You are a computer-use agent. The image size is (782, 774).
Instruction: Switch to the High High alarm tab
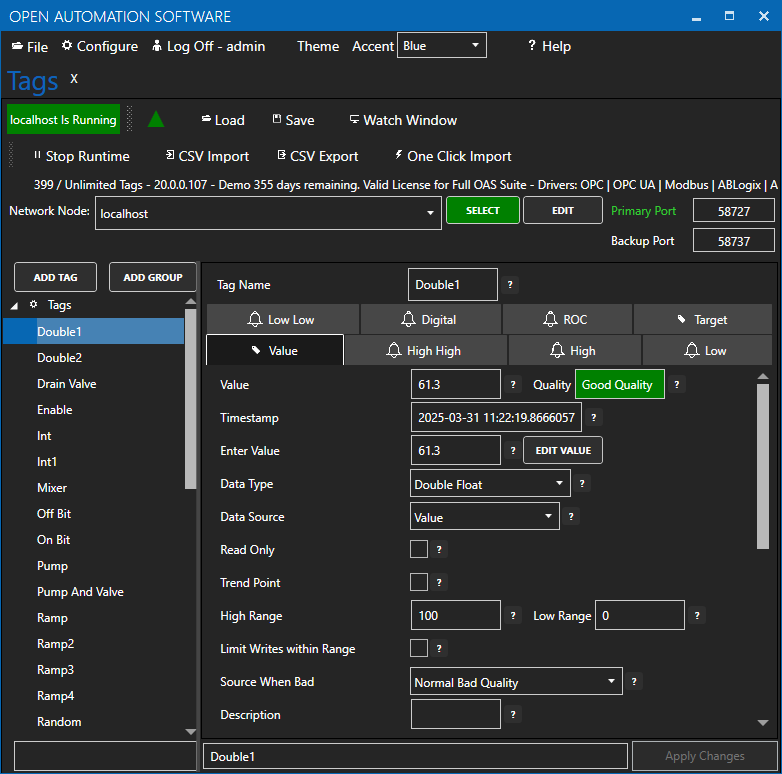(x=425, y=351)
